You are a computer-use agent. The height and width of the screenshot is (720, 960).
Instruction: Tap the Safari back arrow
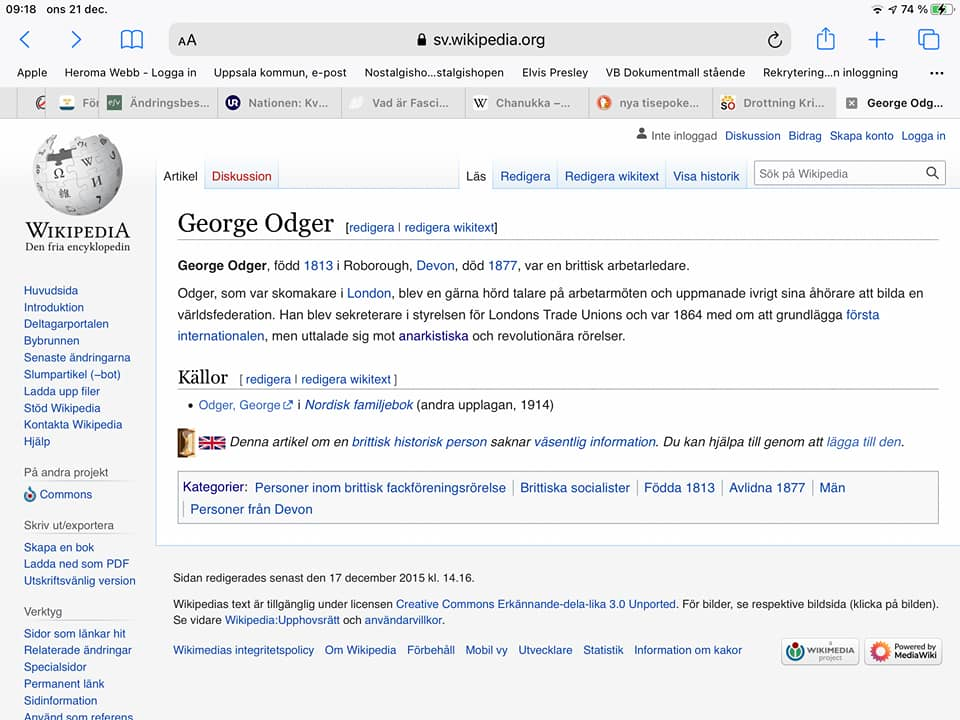pos(25,40)
